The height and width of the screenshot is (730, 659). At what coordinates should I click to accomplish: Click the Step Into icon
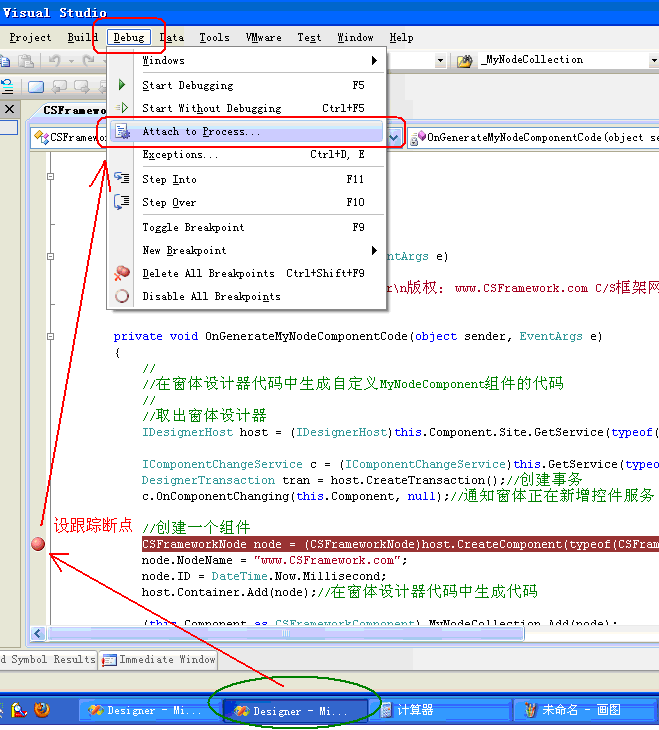[122, 179]
